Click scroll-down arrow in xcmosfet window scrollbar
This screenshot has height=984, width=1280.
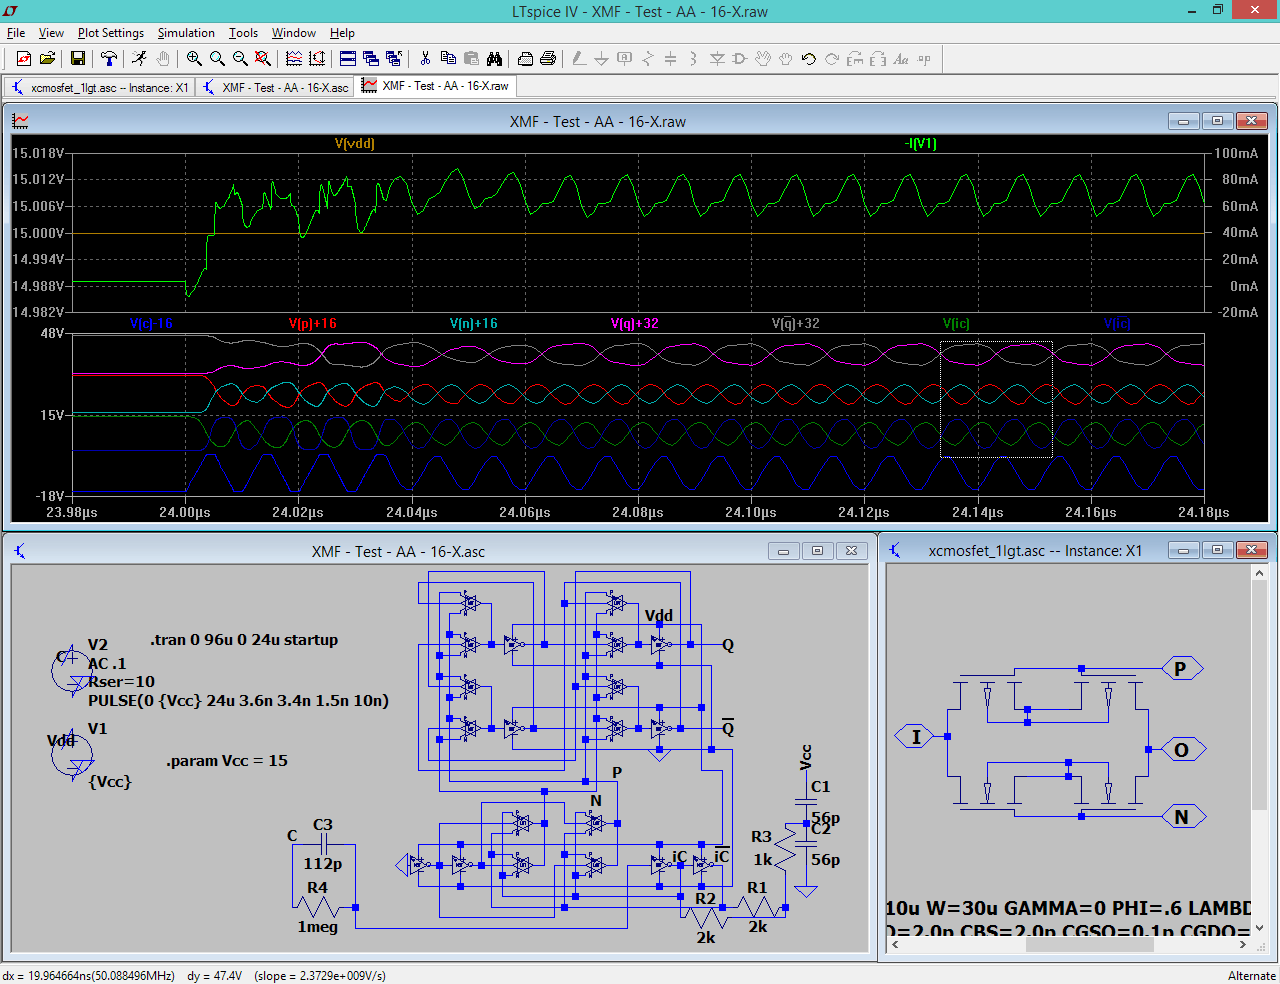click(x=1259, y=928)
